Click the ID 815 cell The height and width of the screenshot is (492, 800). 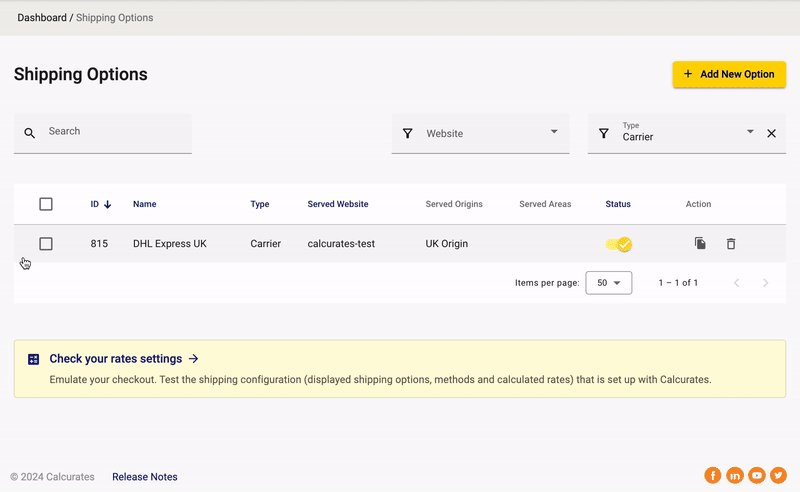pyautogui.click(x=99, y=244)
